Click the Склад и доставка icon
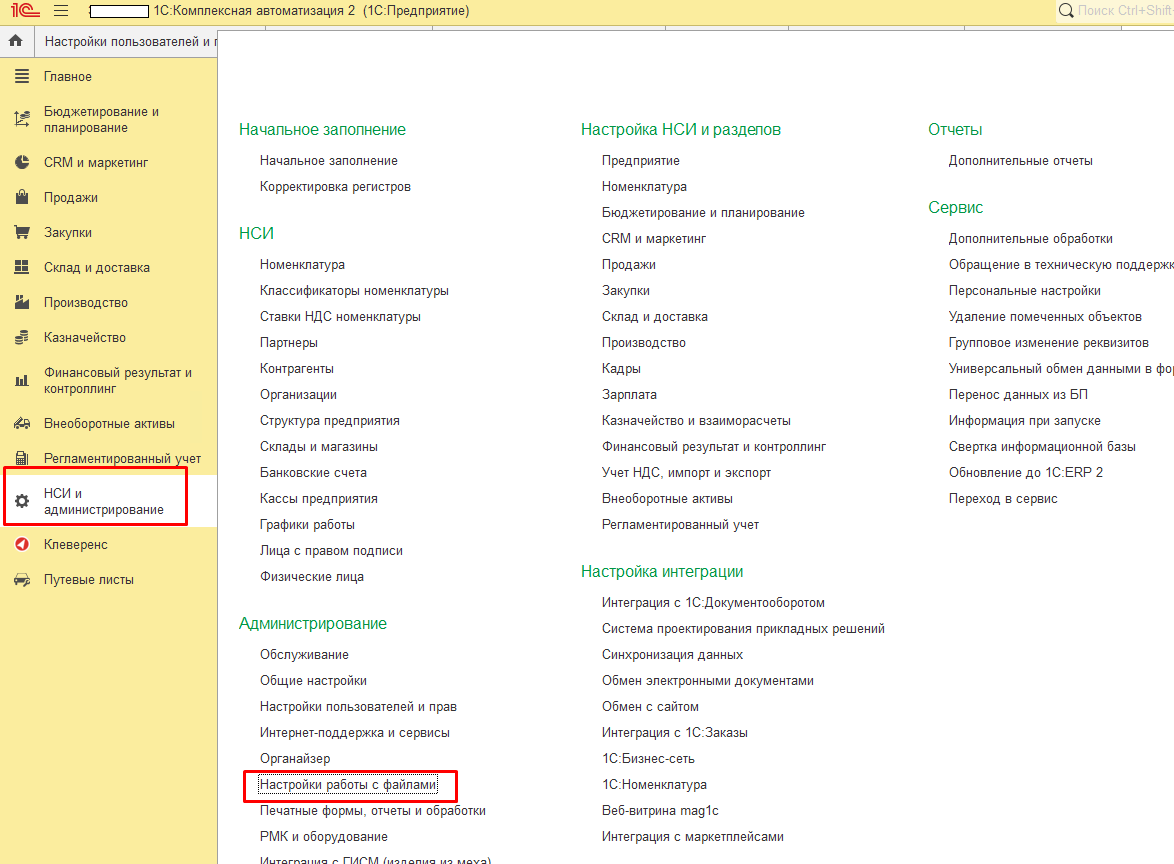1174x864 pixels. tap(22, 267)
